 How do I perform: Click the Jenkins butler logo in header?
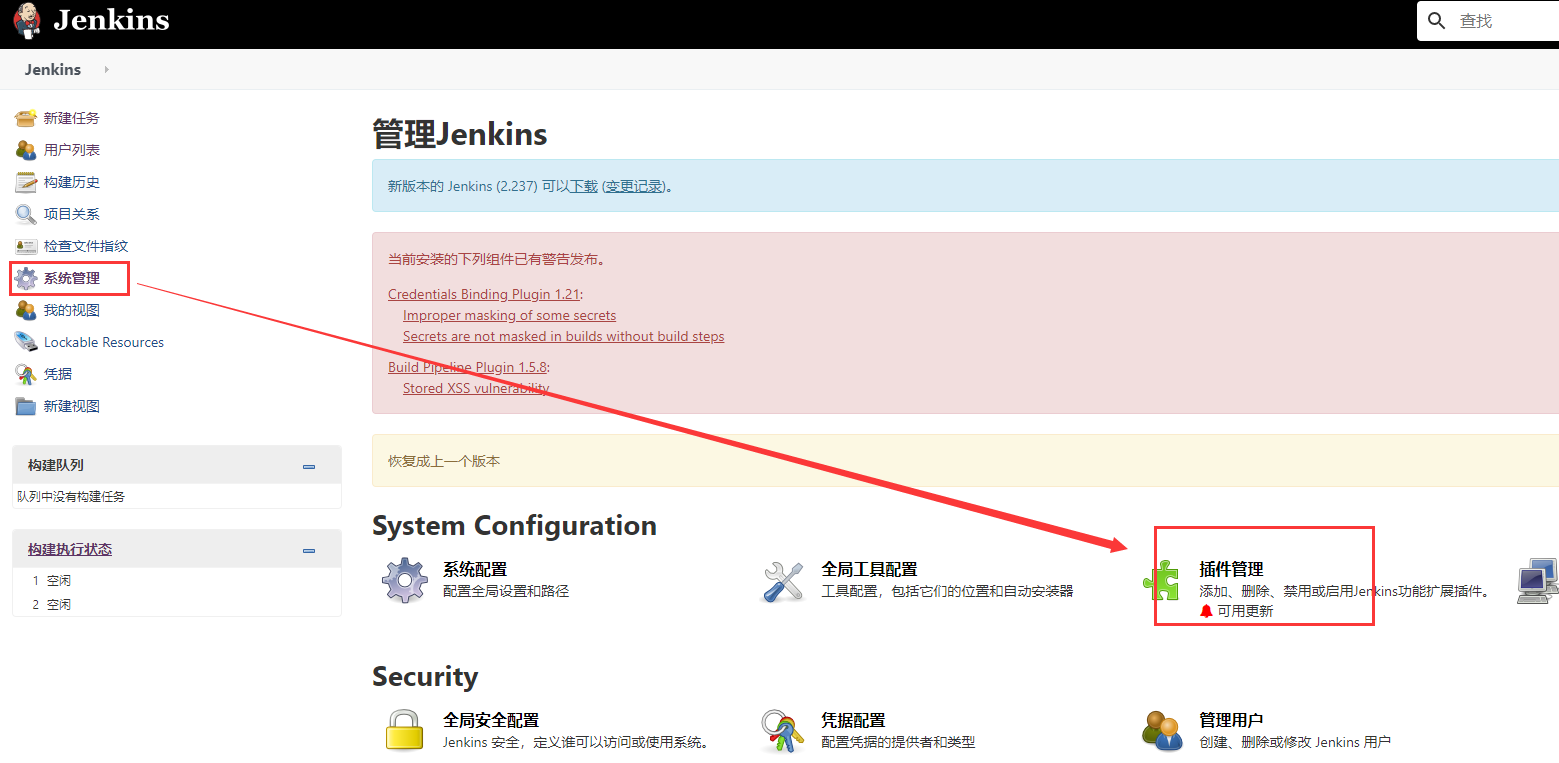pyautogui.click(x=27, y=21)
